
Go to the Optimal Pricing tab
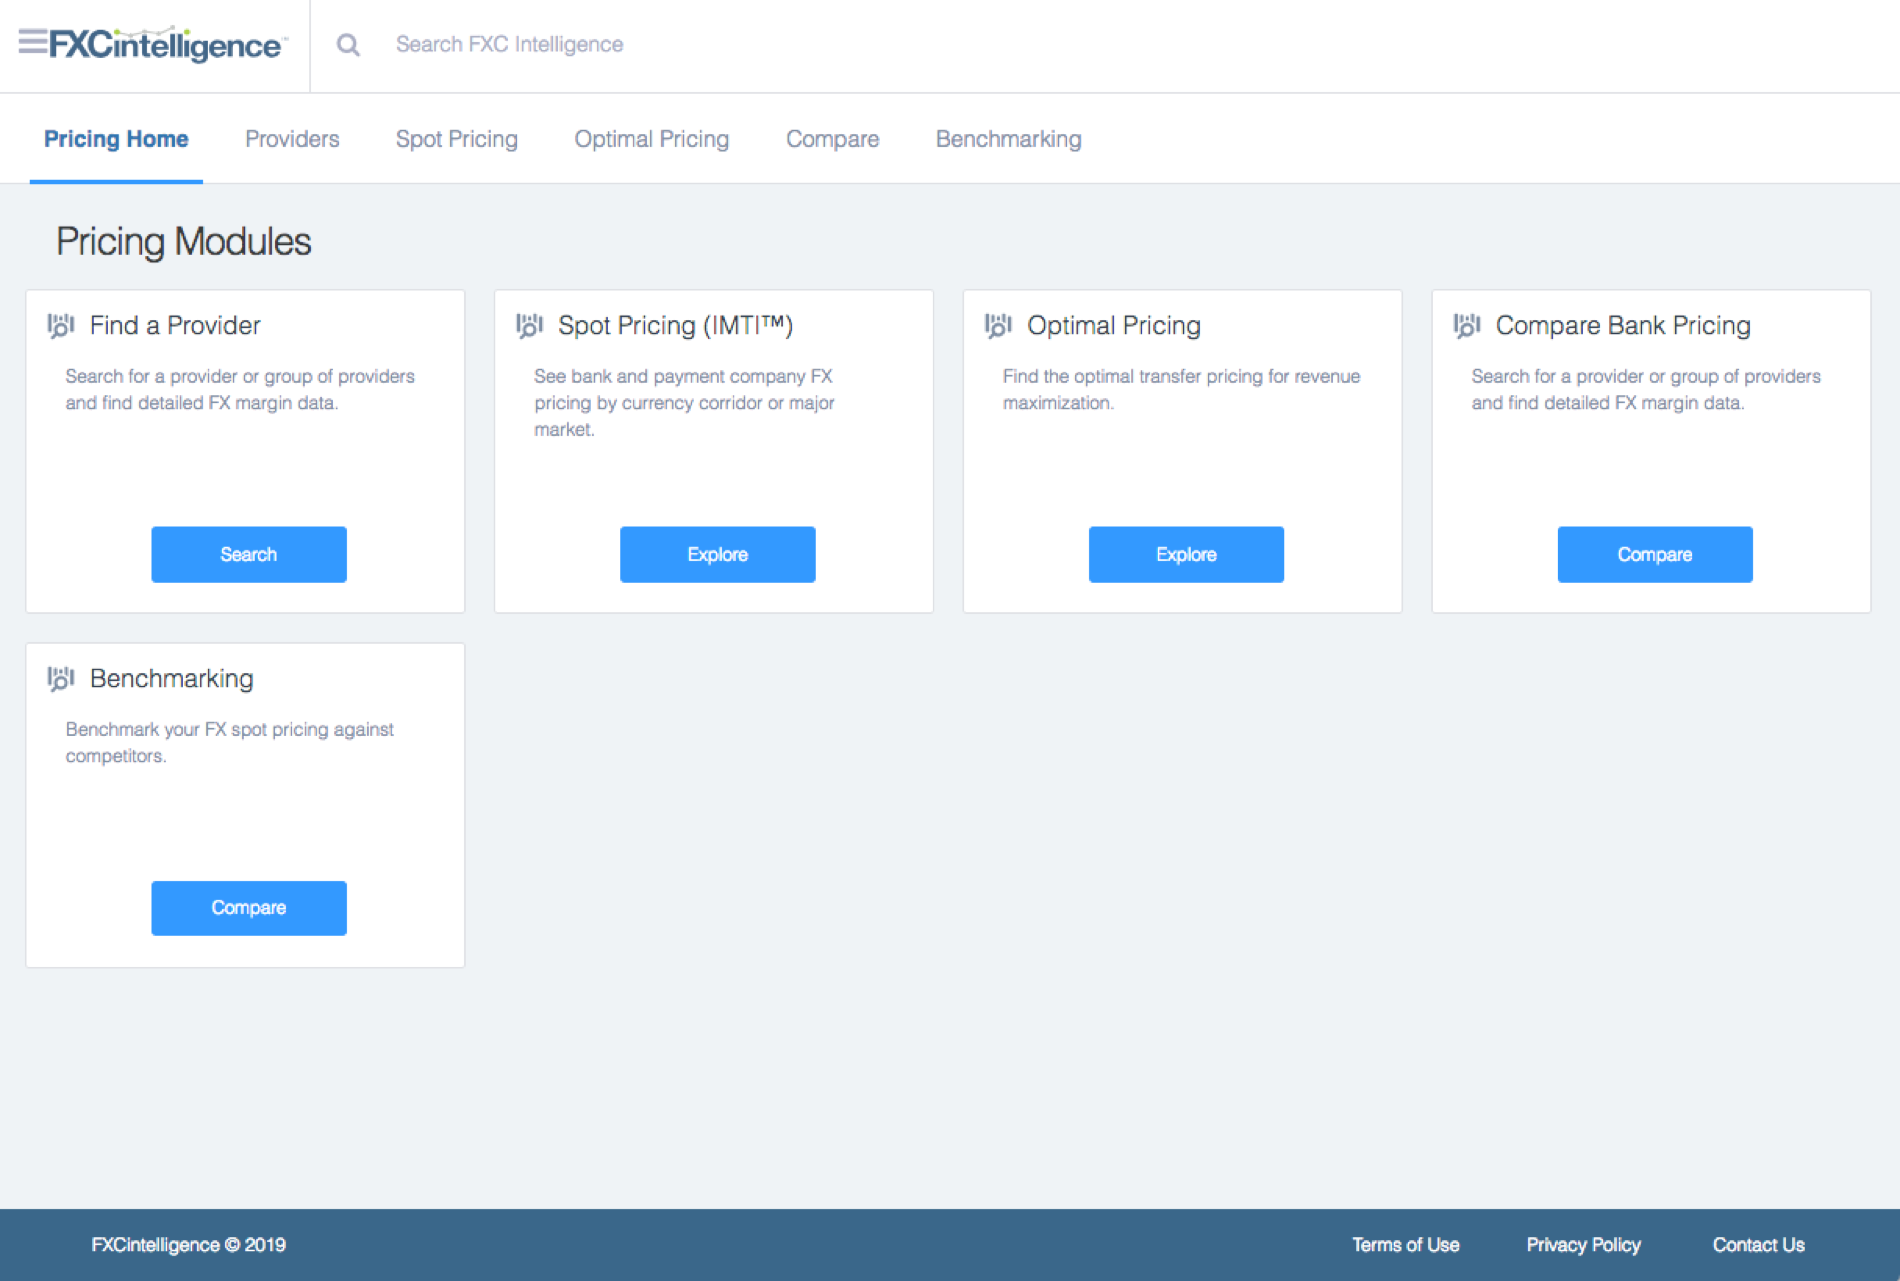(652, 139)
